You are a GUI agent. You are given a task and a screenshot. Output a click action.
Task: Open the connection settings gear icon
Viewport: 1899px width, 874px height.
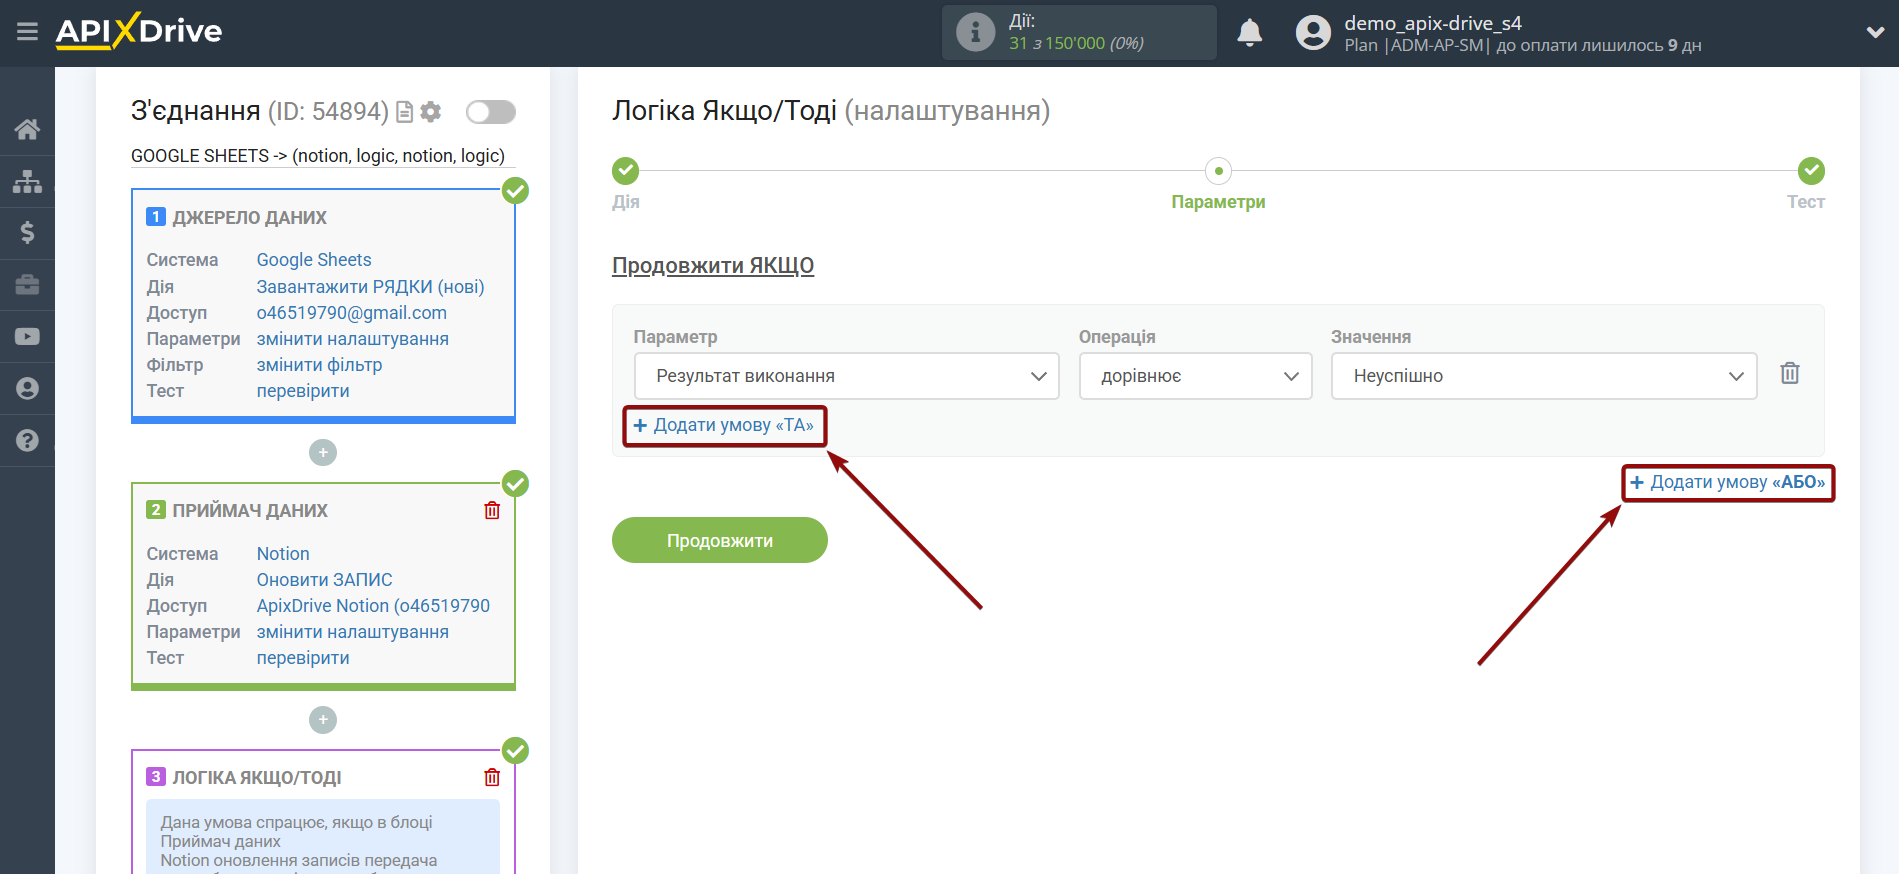coord(431,112)
